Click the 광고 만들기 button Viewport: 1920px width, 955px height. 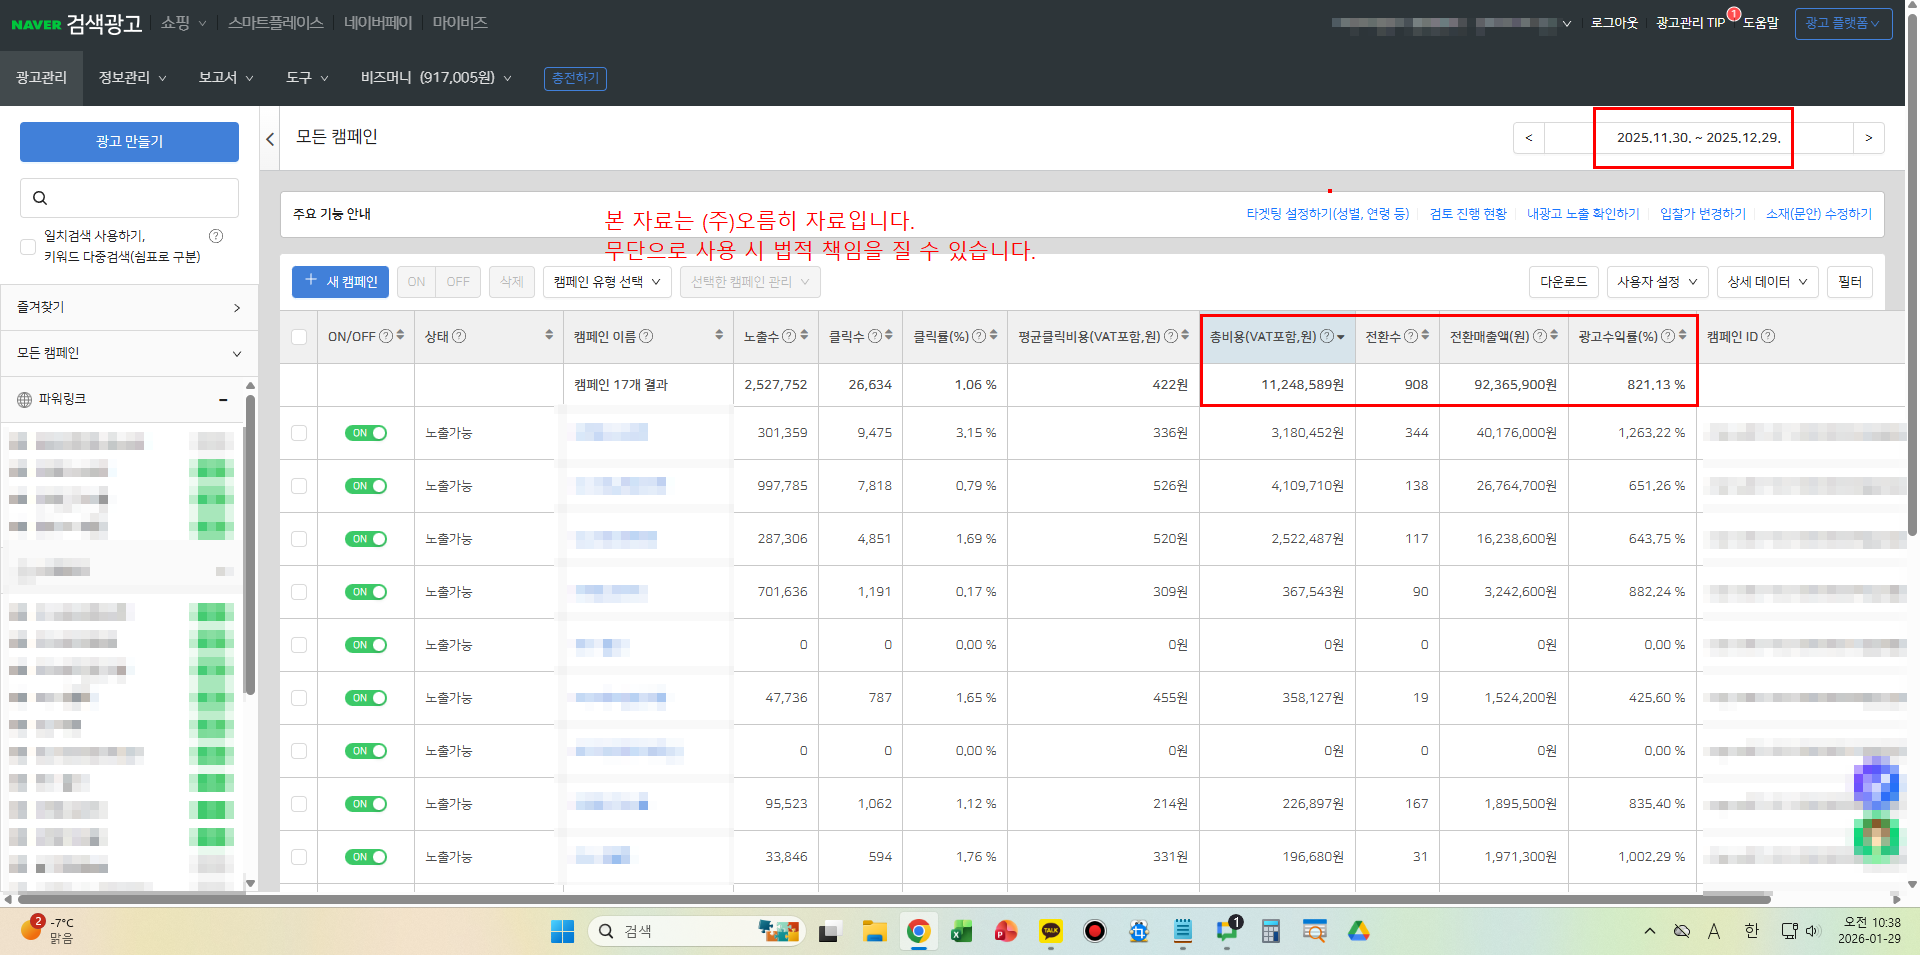(x=128, y=141)
